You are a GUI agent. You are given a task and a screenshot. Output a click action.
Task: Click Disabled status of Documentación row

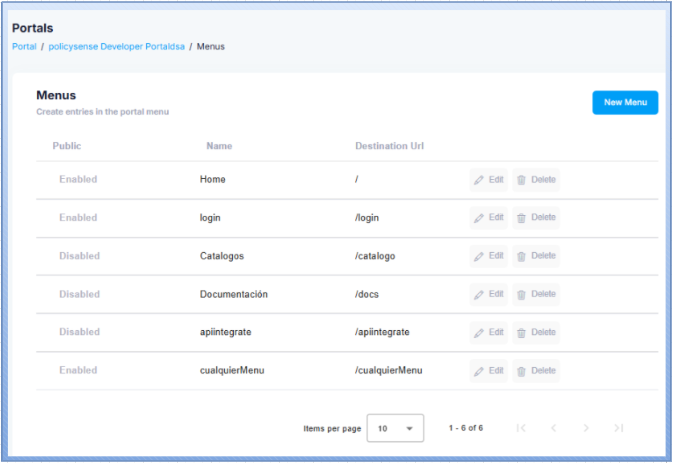79,294
